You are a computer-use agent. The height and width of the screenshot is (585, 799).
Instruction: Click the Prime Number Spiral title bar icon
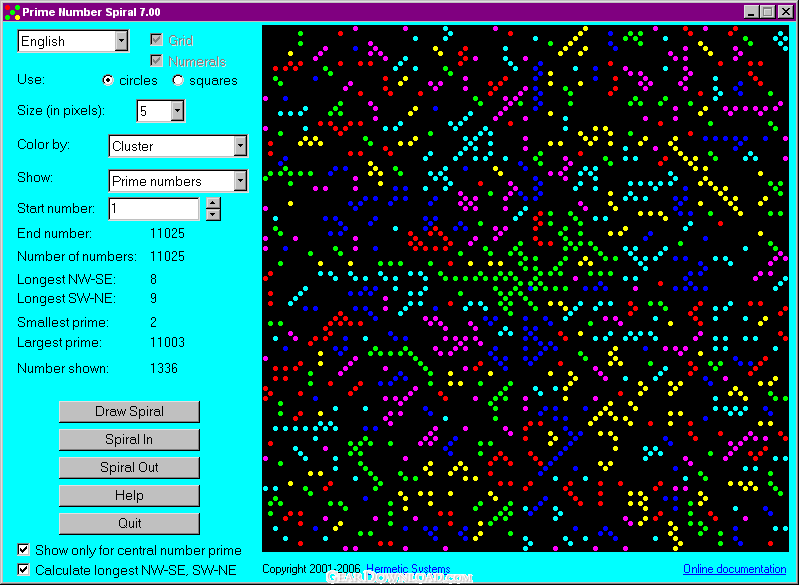coord(12,12)
